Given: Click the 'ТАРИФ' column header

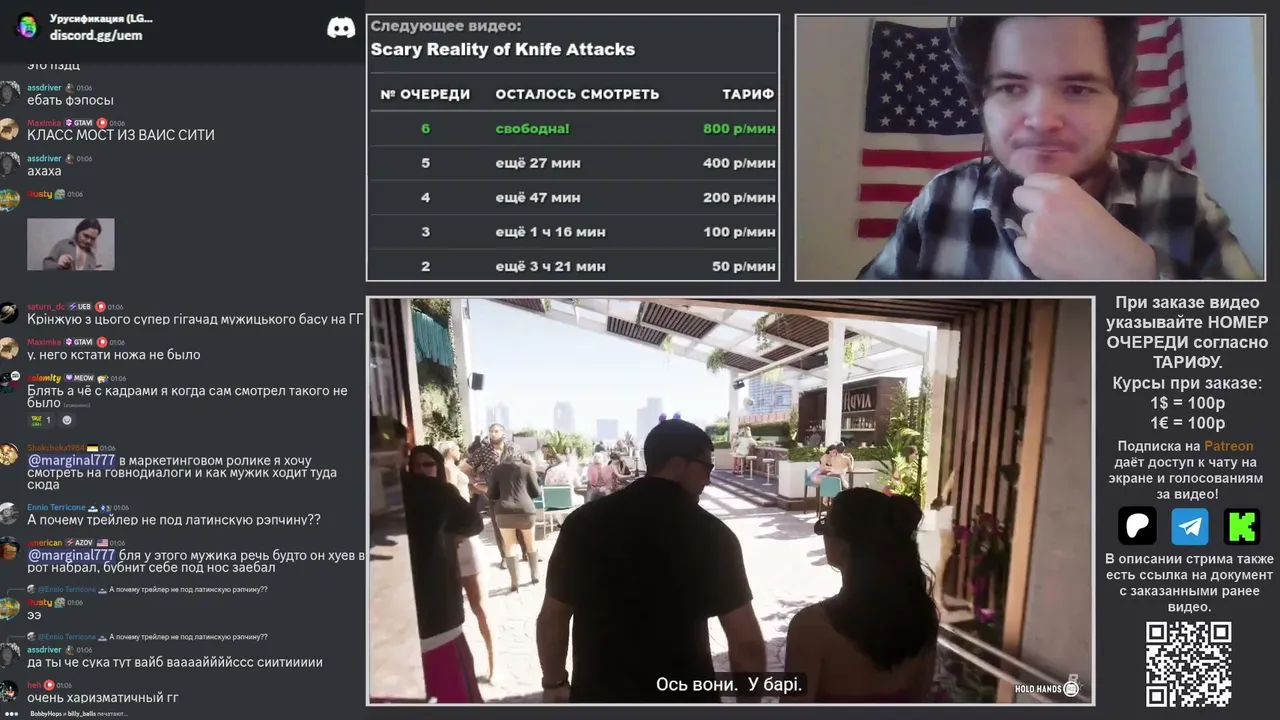Looking at the screenshot, I should [748, 94].
